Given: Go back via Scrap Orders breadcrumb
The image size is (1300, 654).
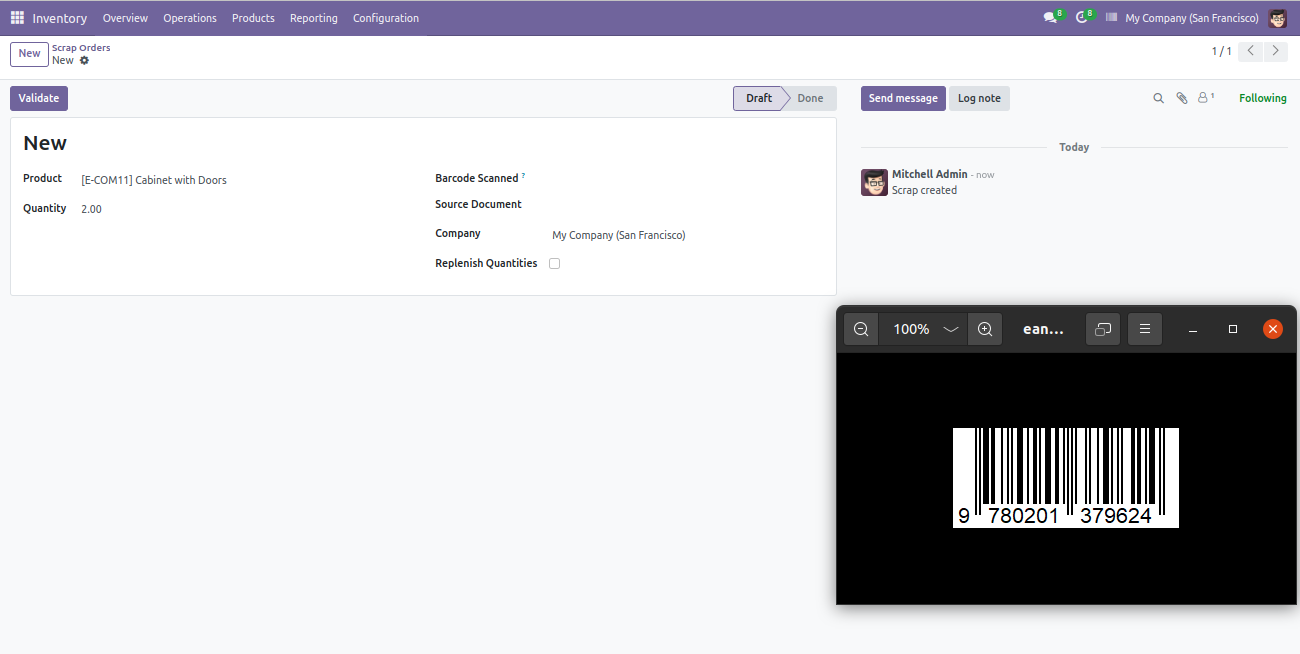Looking at the screenshot, I should pos(81,48).
